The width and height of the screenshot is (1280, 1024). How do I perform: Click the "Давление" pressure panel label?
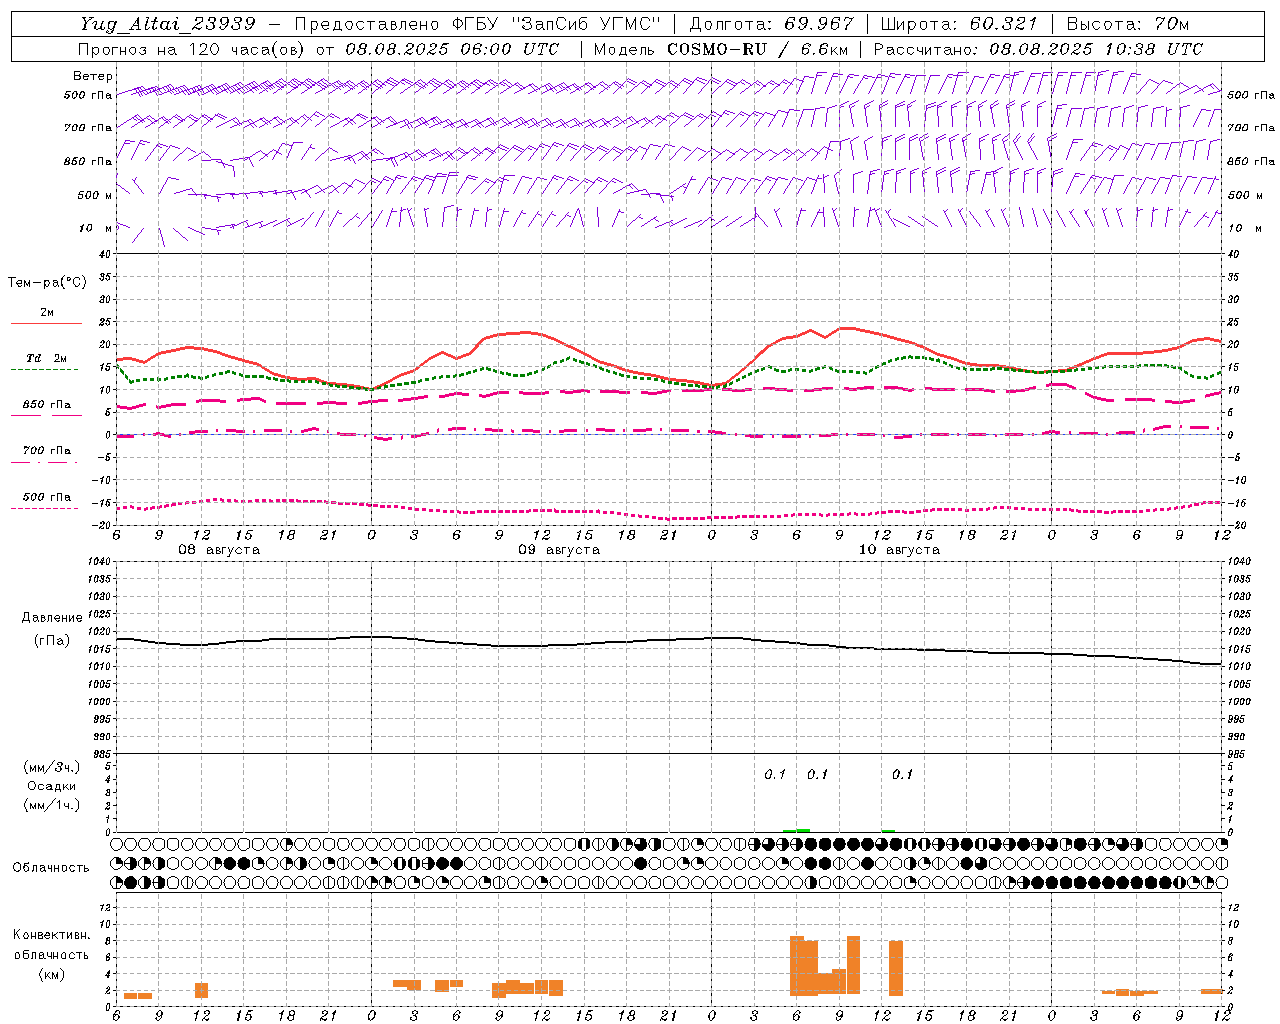click(x=52, y=618)
